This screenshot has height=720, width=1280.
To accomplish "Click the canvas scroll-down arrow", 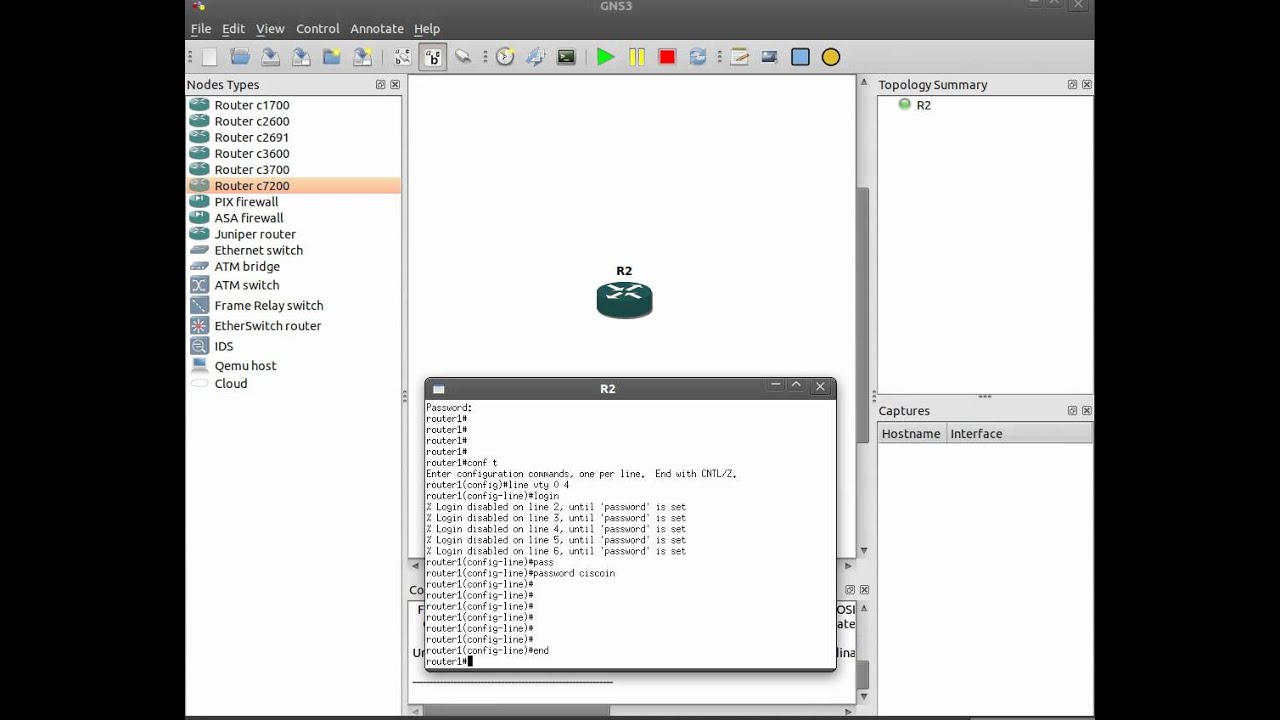I will (x=864, y=551).
